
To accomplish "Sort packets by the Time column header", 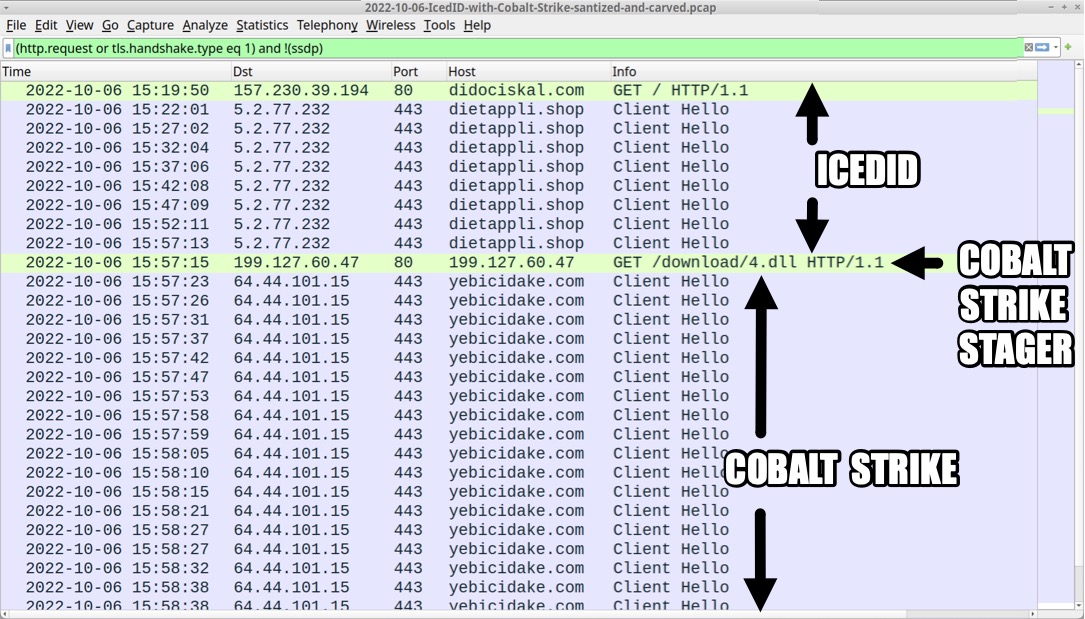I will pyautogui.click(x=116, y=71).
